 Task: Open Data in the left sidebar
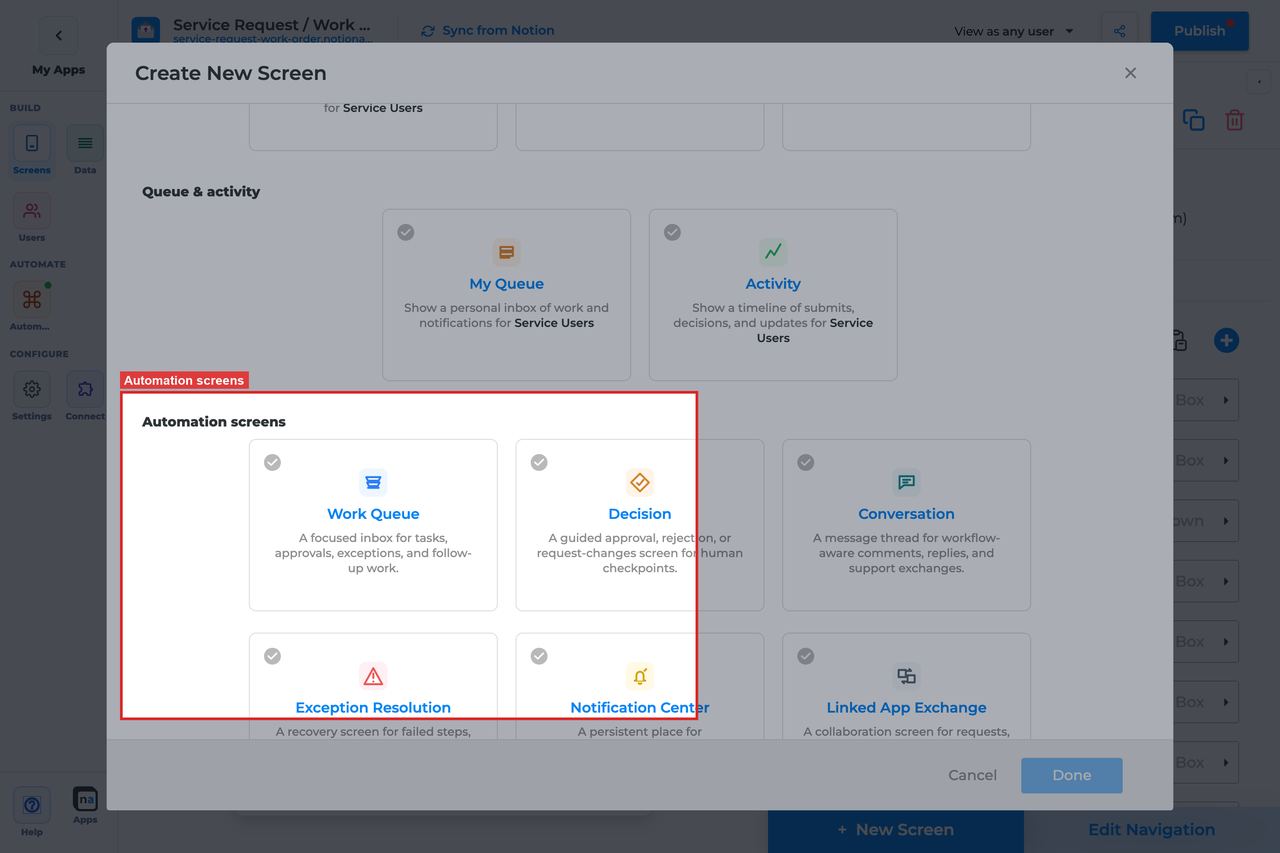[85, 150]
